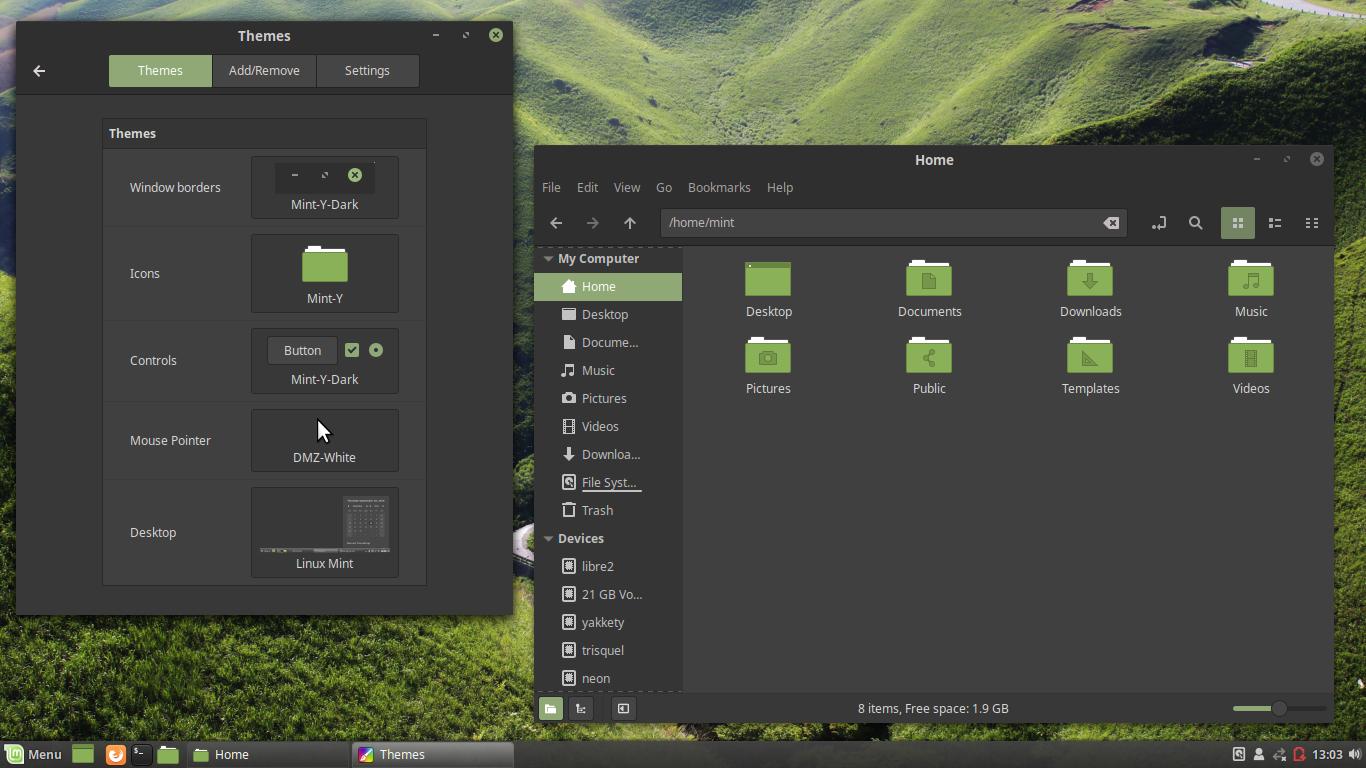
Task: Select Pictures in the sidebar
Action: pos(608,399)
